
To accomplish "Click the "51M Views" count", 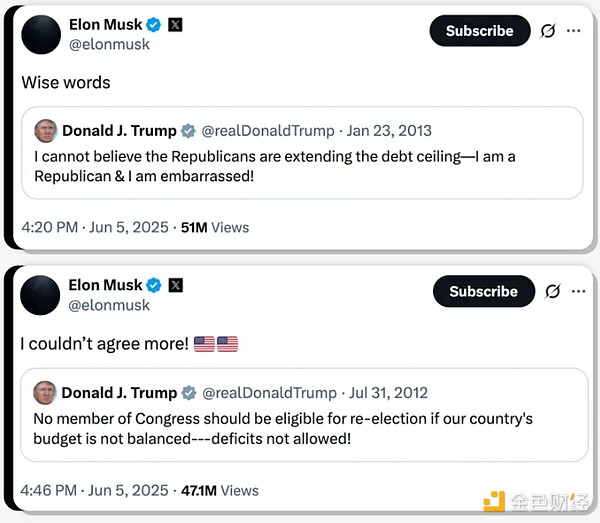I will 214,227.
